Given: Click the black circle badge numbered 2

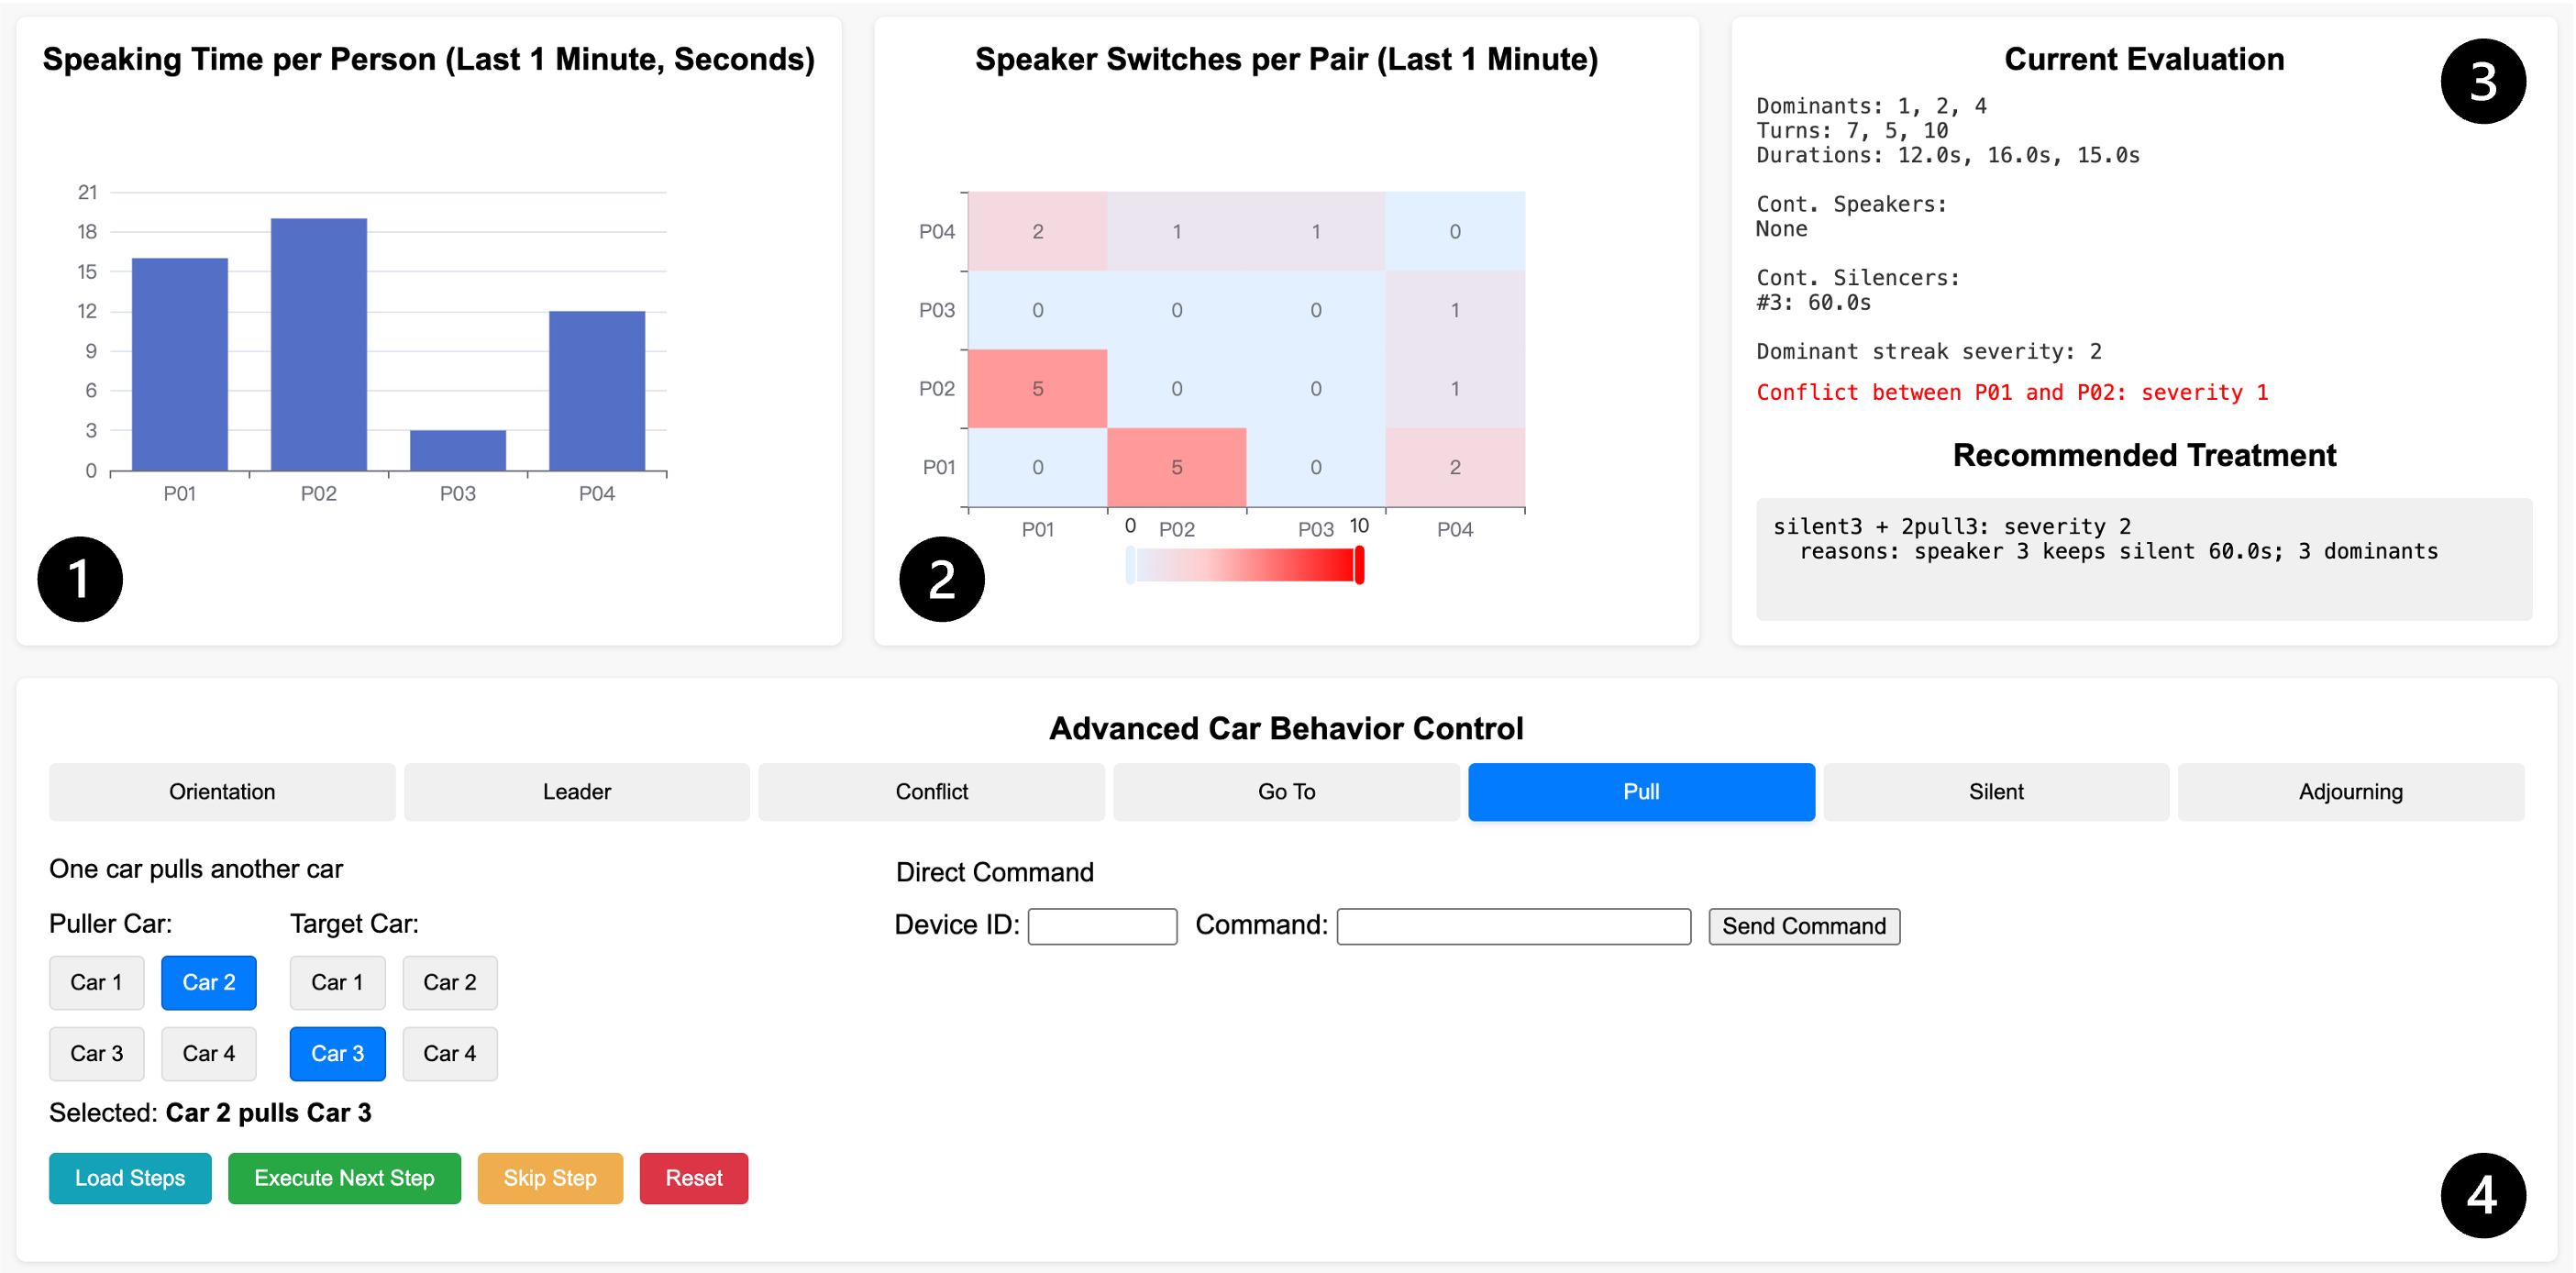Looking at the screenshot, I should click(x=941, y=579).
